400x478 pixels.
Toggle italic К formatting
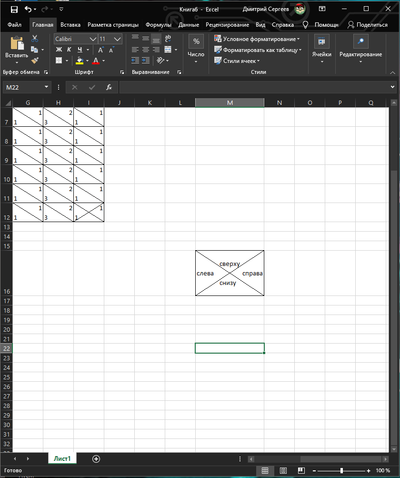[x=69, y=50]
